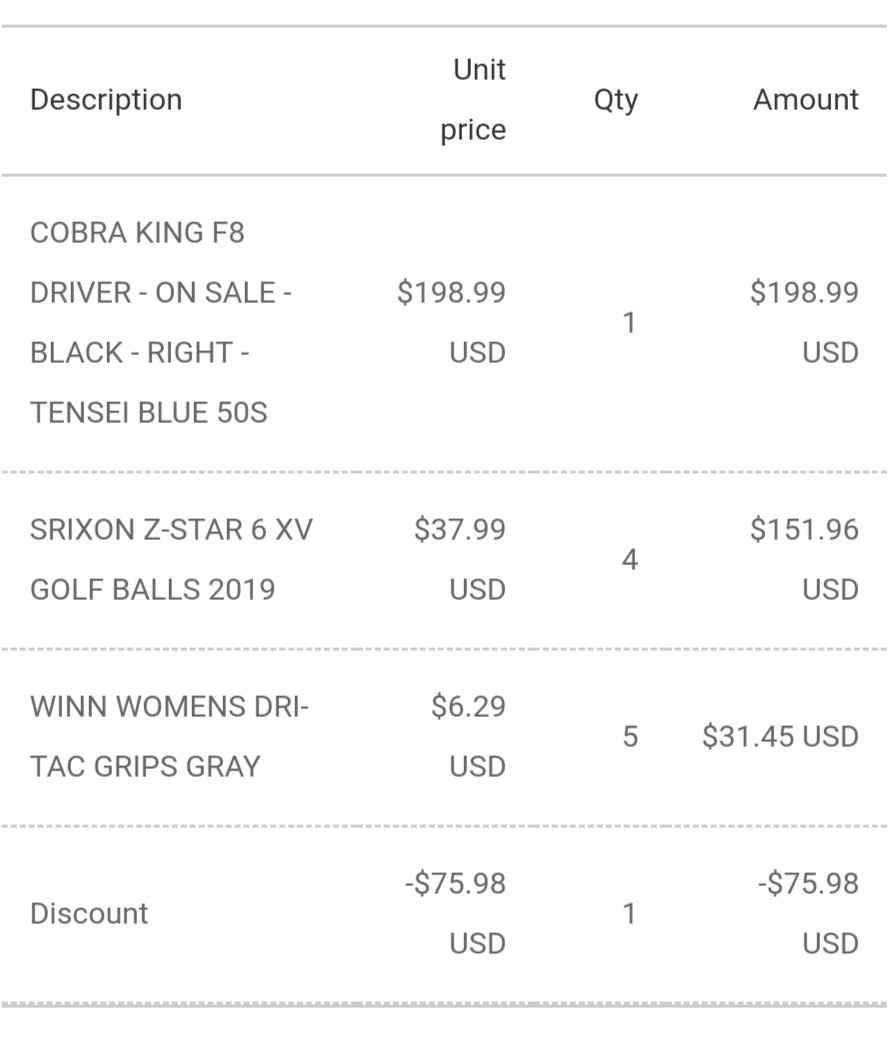Click the $6.29 USD unit price
Viewport: 896px width, 1056px height.
pos(469,737)
